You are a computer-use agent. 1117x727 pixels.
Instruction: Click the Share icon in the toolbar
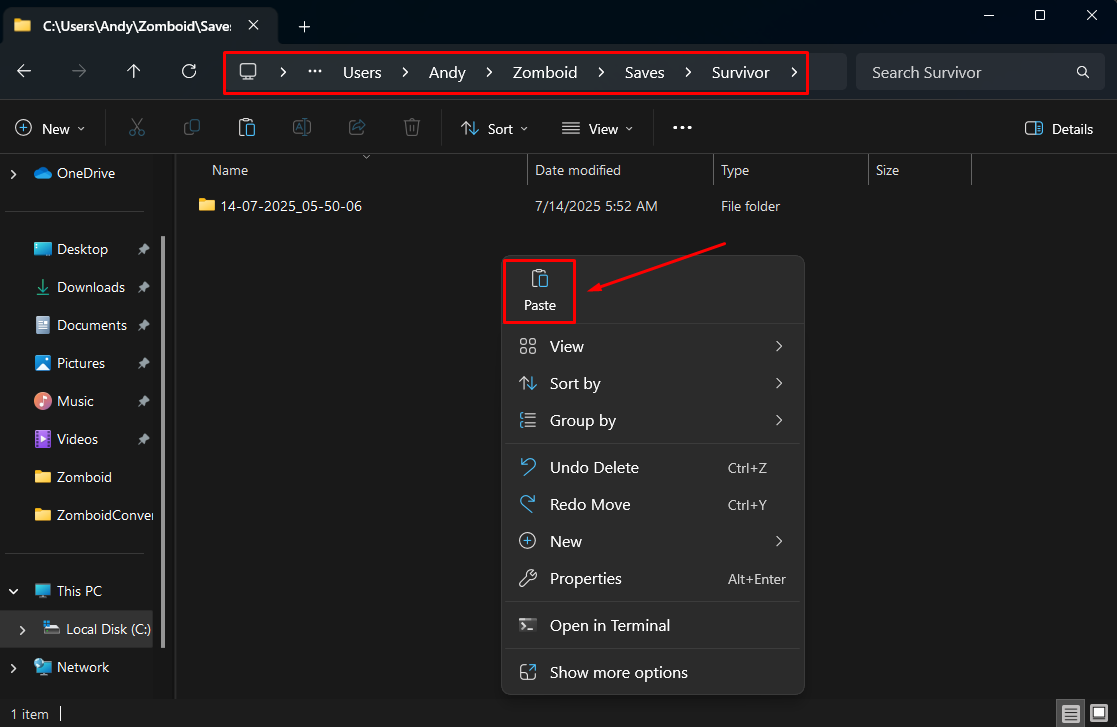point(356,128)
